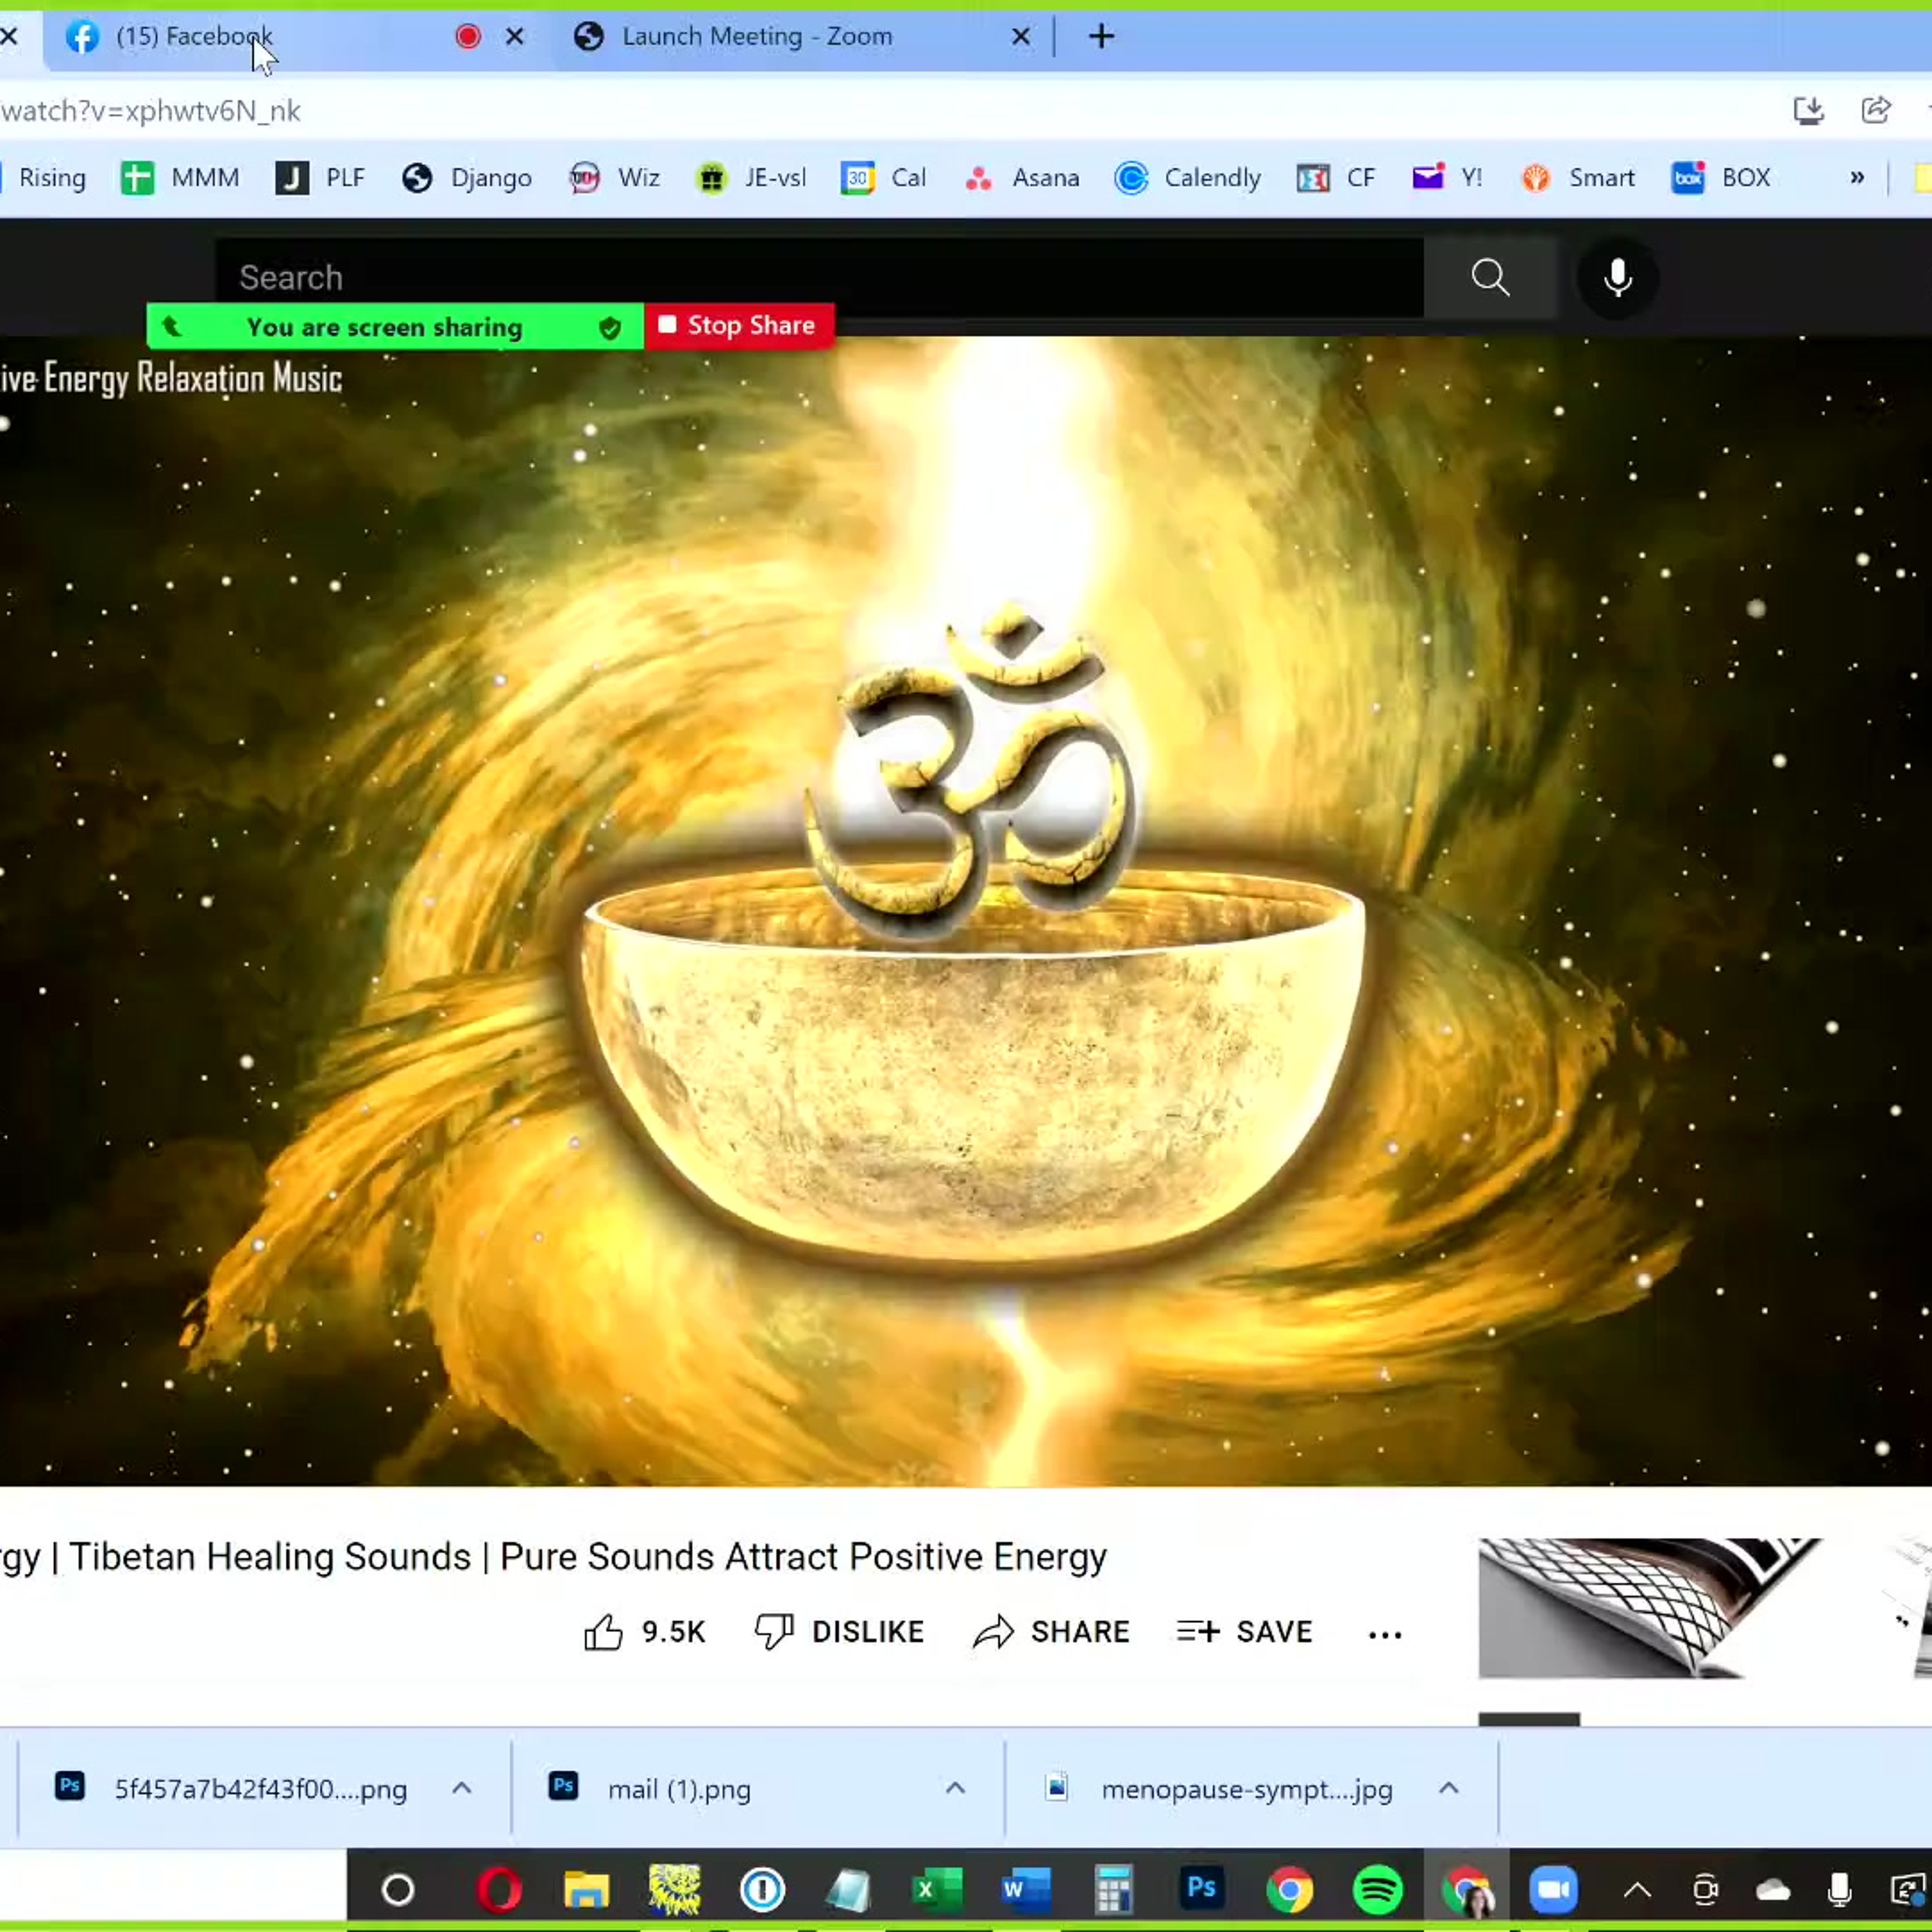Click the voice search microphone icon
The image size is (1932, 1932).
1617,277
